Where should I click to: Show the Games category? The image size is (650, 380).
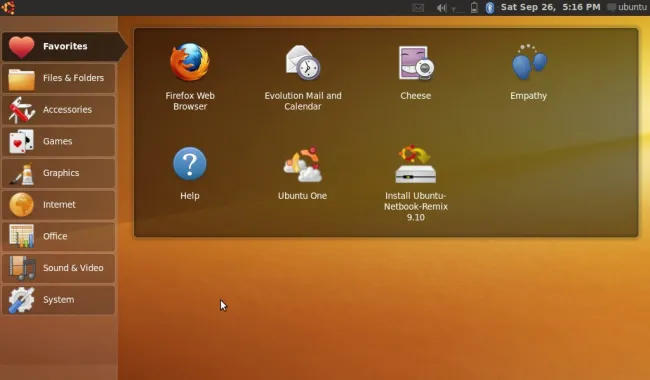58,141
